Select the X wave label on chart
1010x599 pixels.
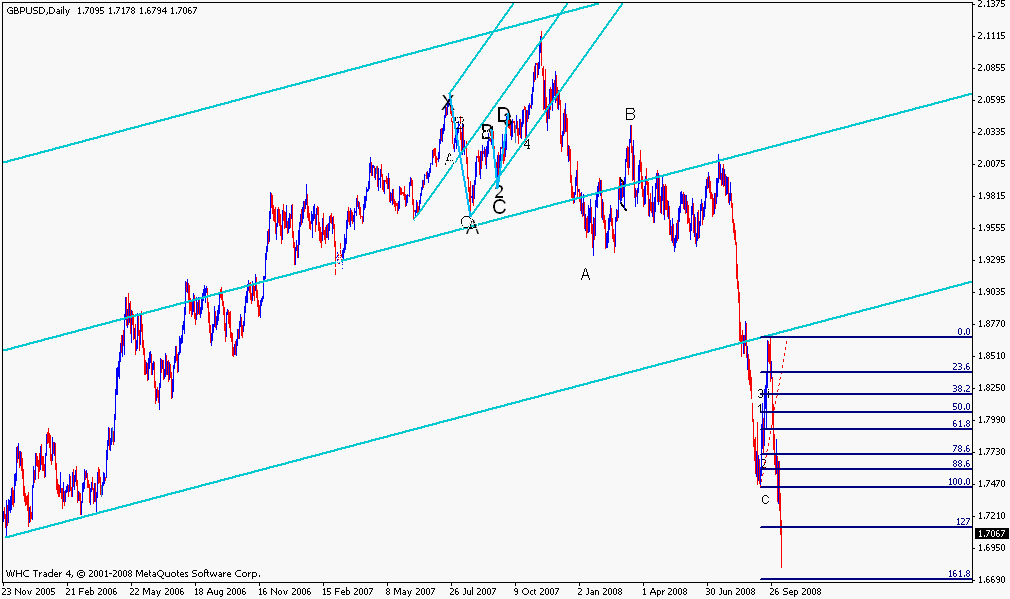click(447, 102)
